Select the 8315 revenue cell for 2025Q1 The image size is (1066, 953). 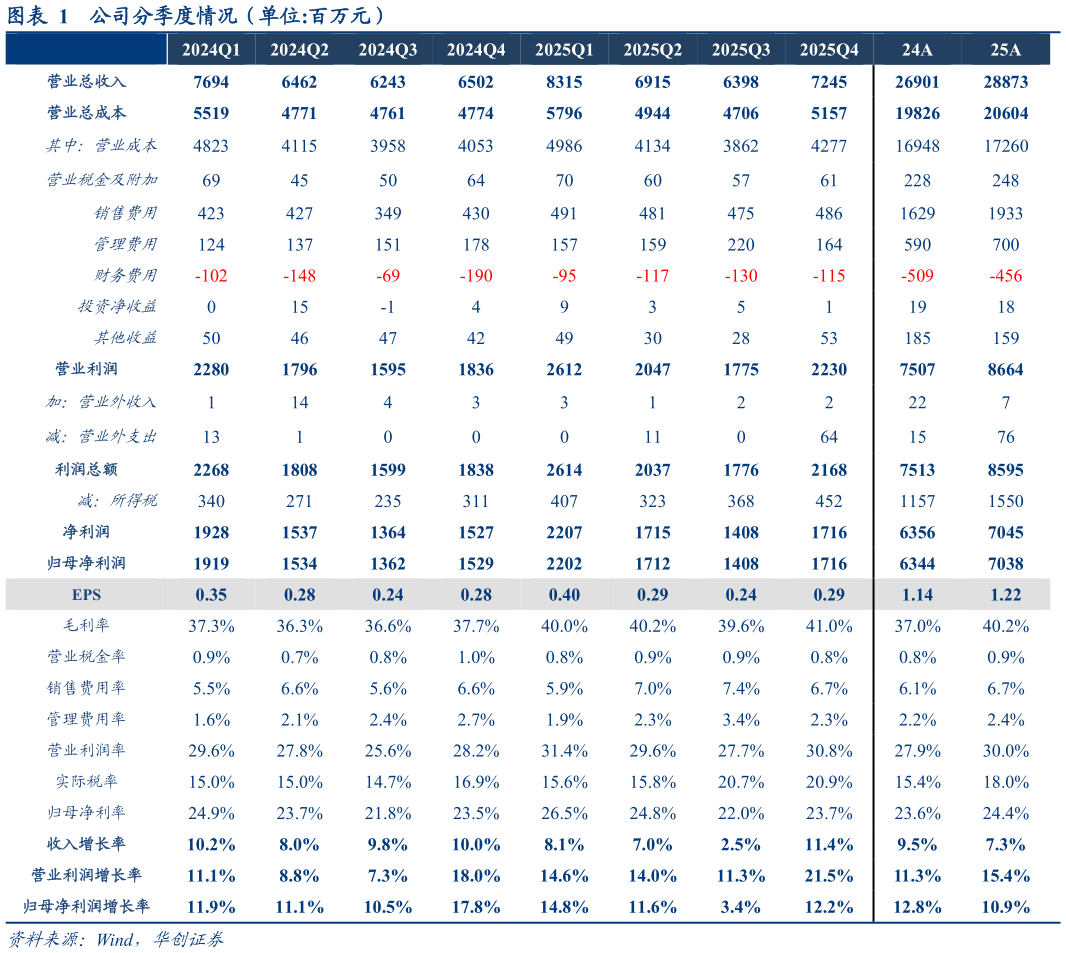click(564, 82)
